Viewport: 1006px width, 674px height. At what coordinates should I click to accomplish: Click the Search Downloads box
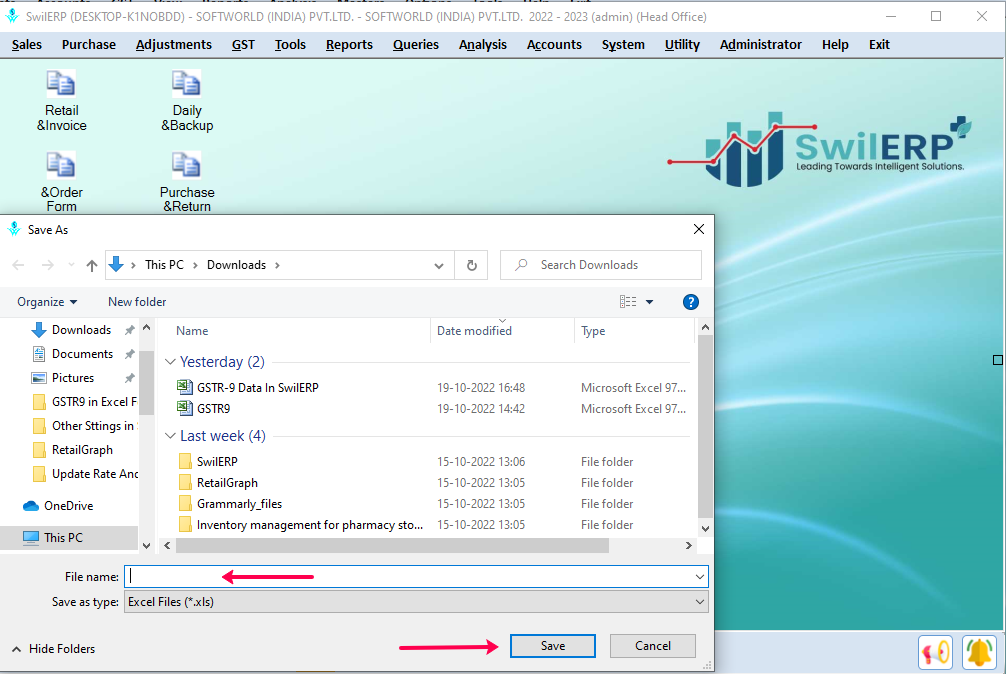point(601,265)
